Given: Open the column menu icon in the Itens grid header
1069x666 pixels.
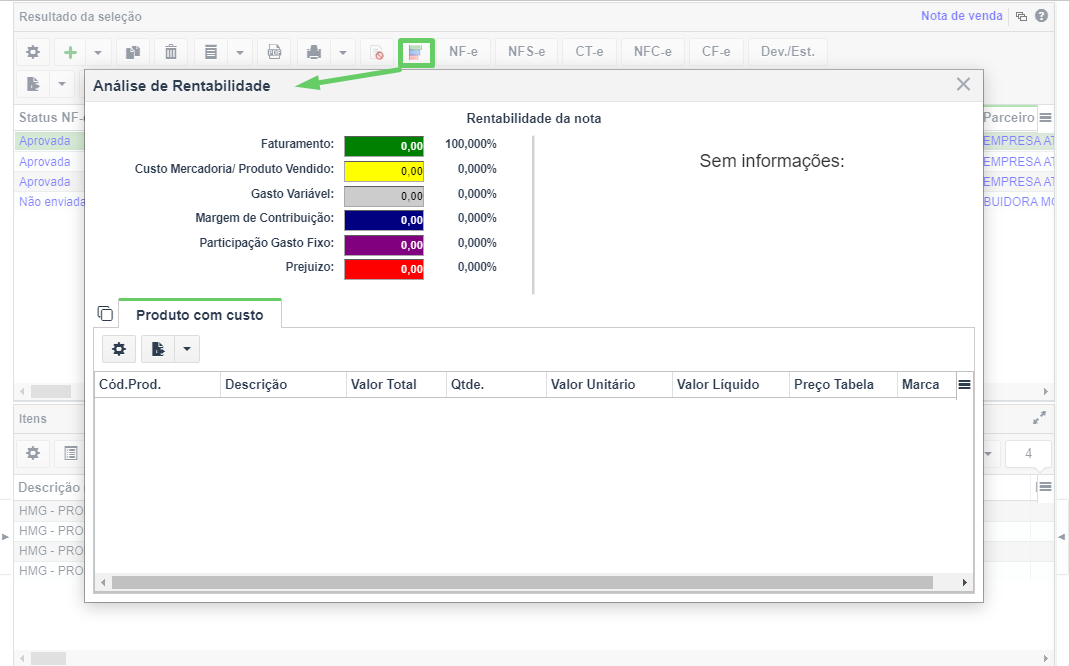Looking at the screenshot, I should coord(1044,487).
